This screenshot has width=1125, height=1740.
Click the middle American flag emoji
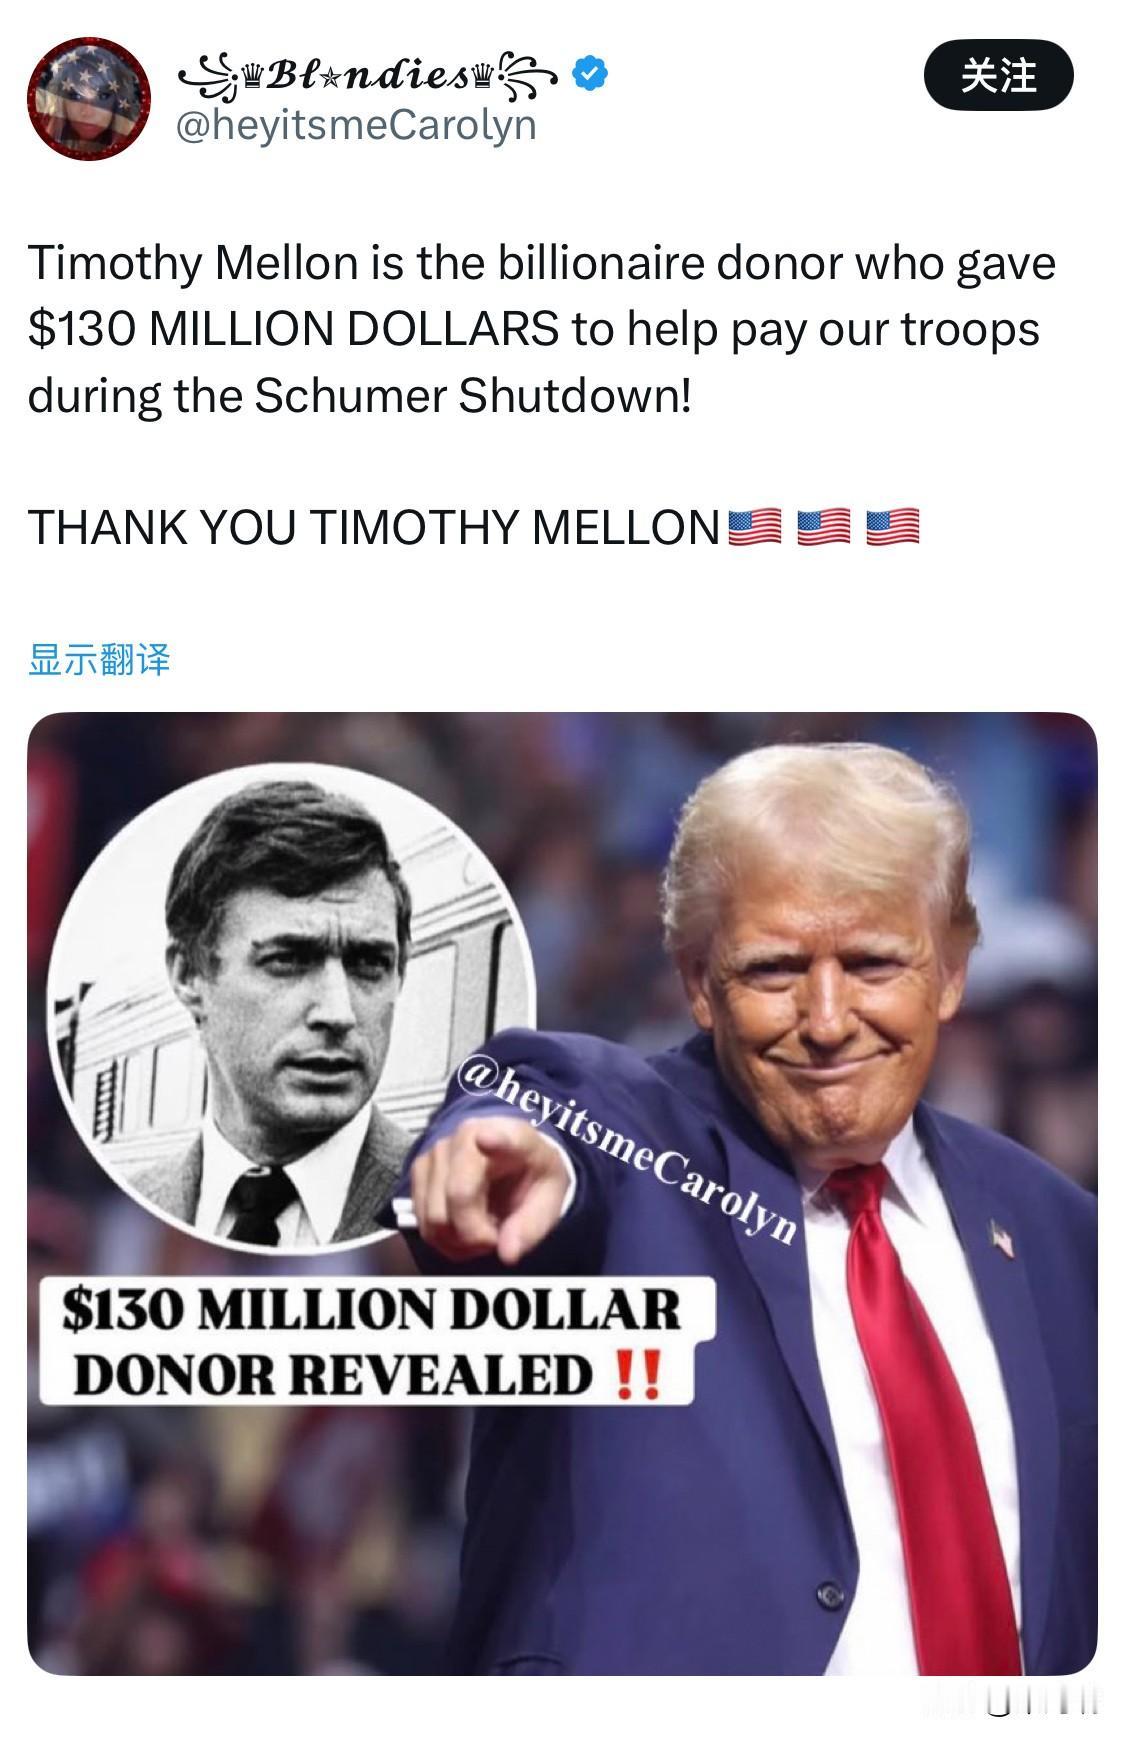[823, 527]
